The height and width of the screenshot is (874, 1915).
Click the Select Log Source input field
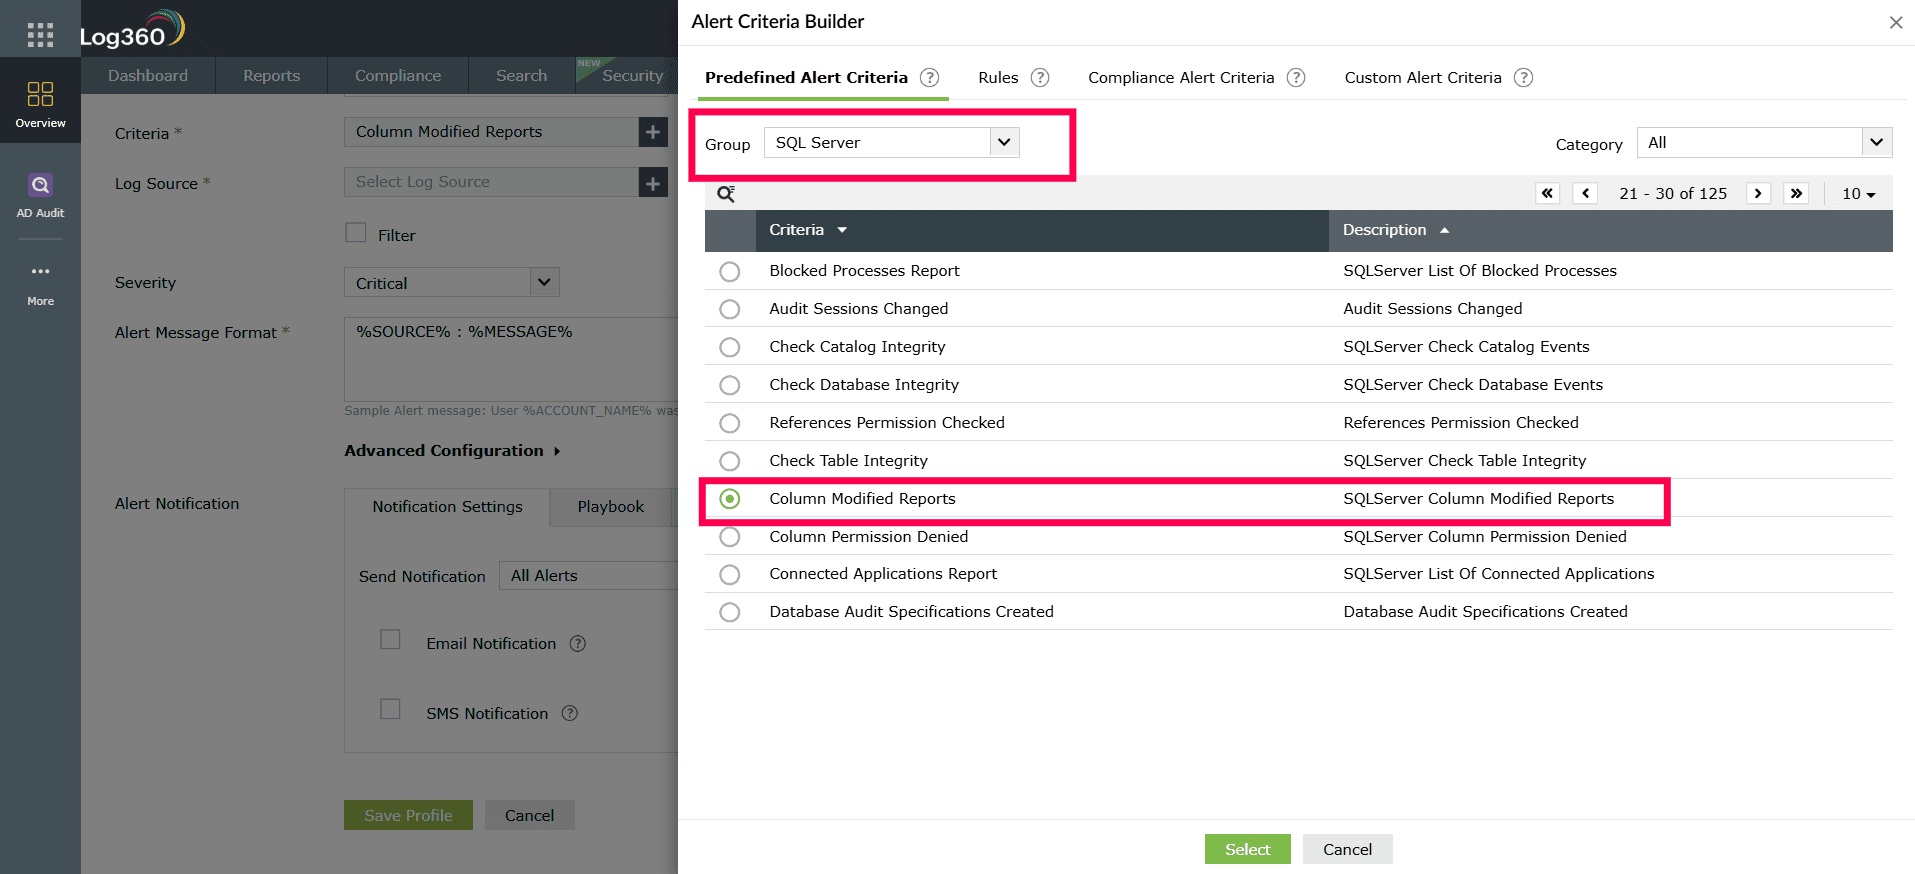click(491, 182)
